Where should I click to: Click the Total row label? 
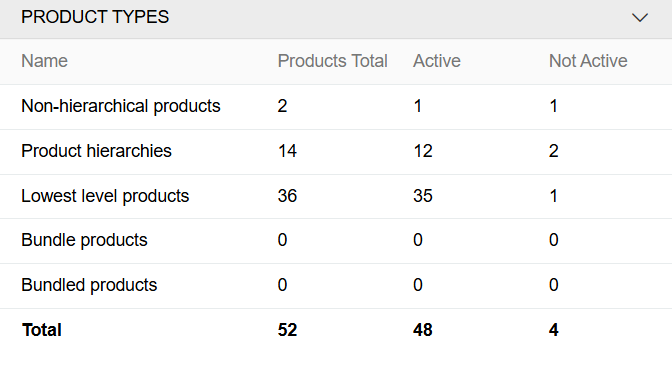tap(42, 330)
